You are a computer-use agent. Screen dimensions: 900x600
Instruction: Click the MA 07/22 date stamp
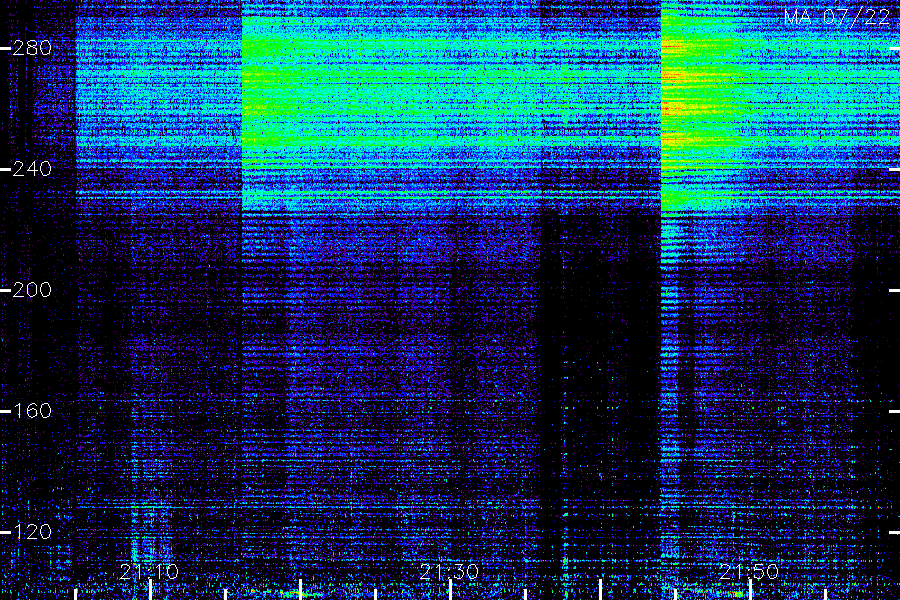(x=837, y=17)
